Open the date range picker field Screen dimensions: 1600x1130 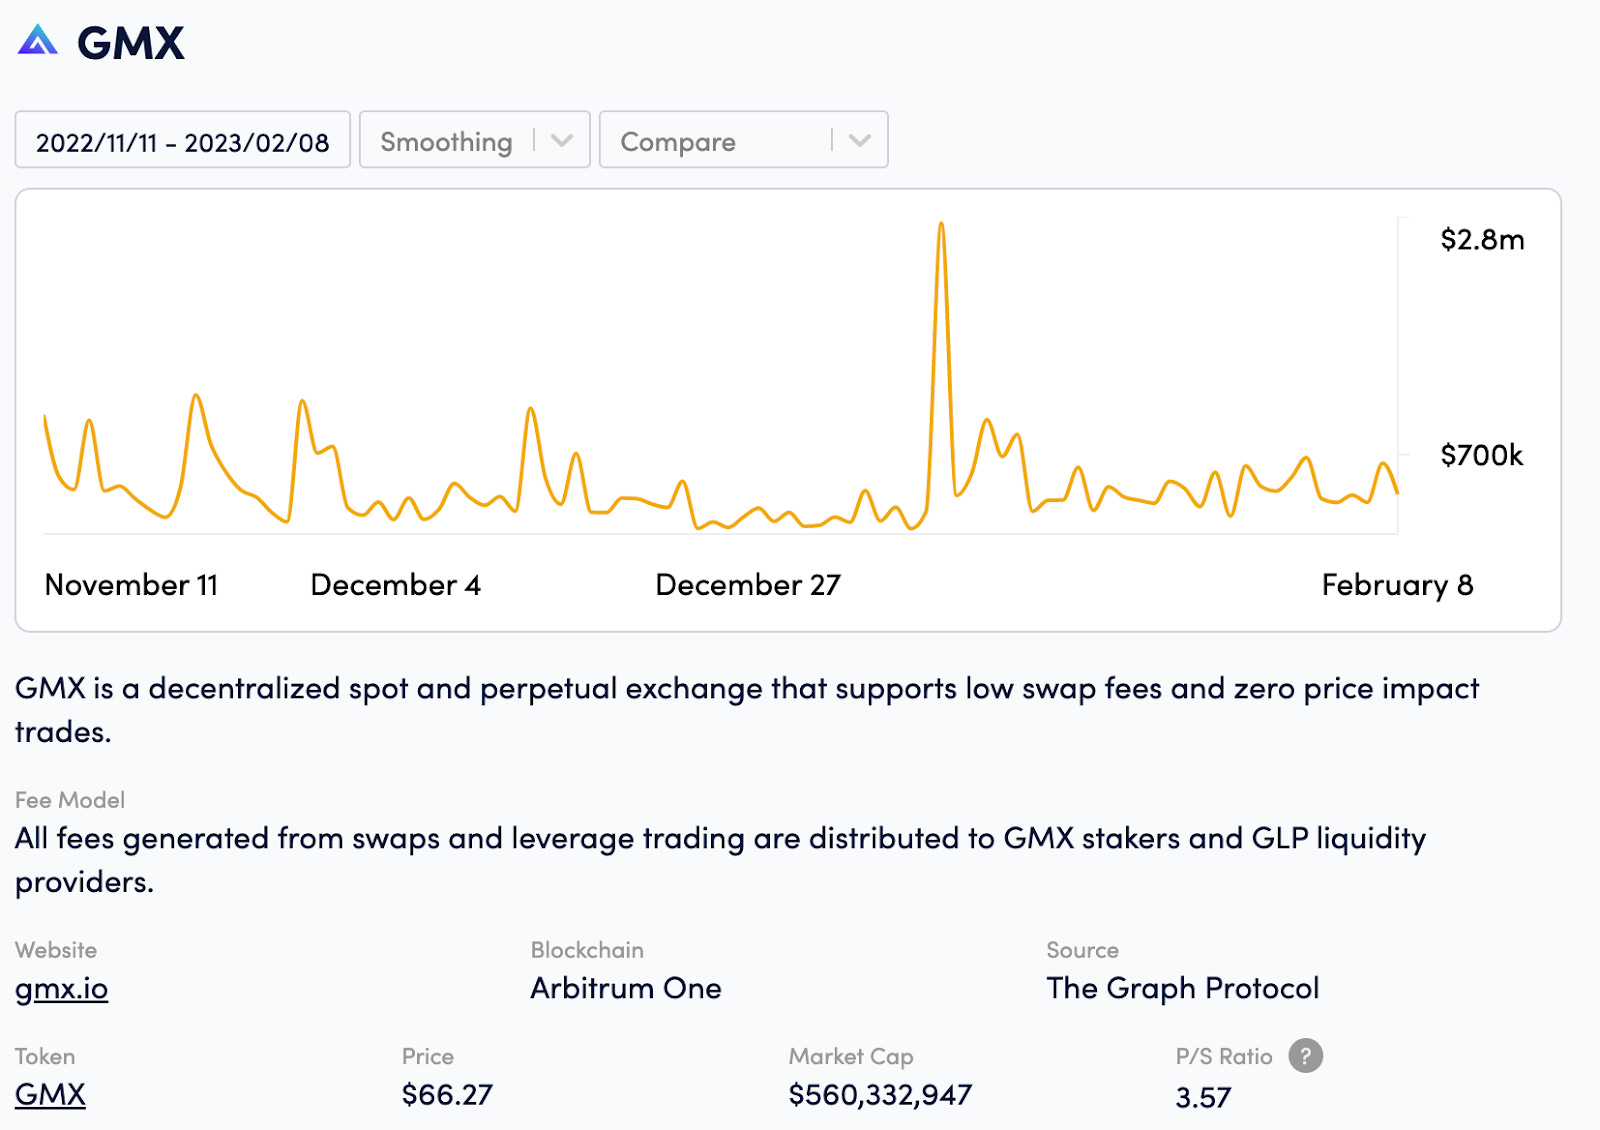tap(183, 140)
